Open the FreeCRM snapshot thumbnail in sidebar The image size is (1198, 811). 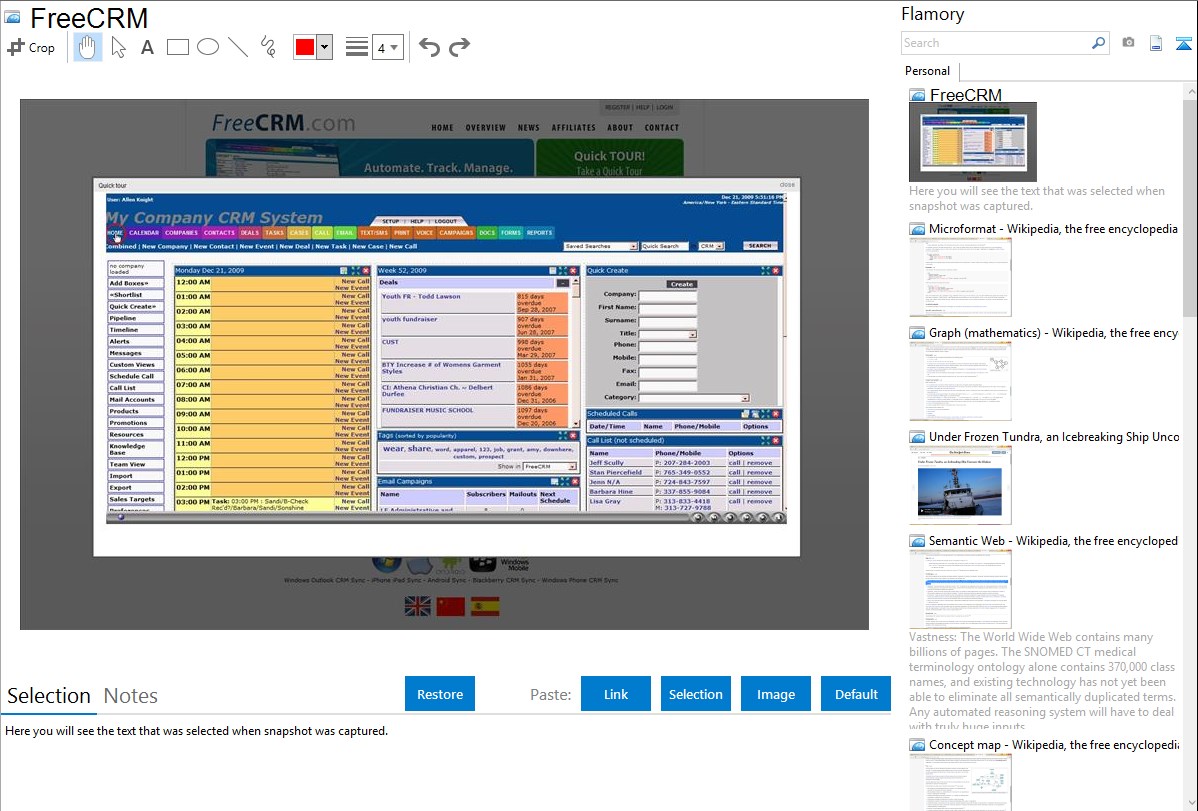[x=973, y=142]
